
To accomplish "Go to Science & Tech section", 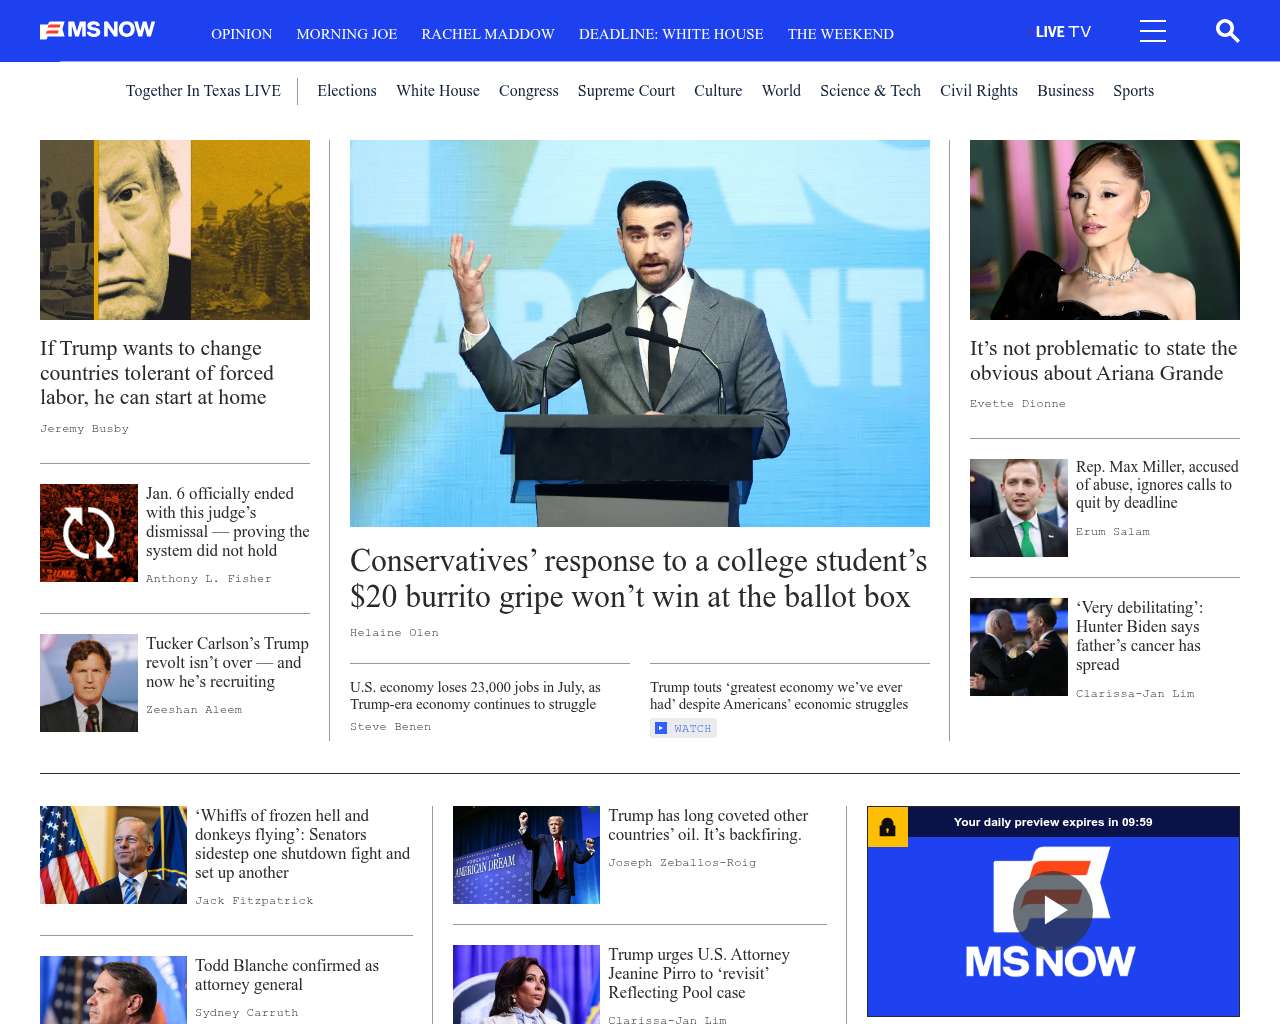I will coord(870,91).
